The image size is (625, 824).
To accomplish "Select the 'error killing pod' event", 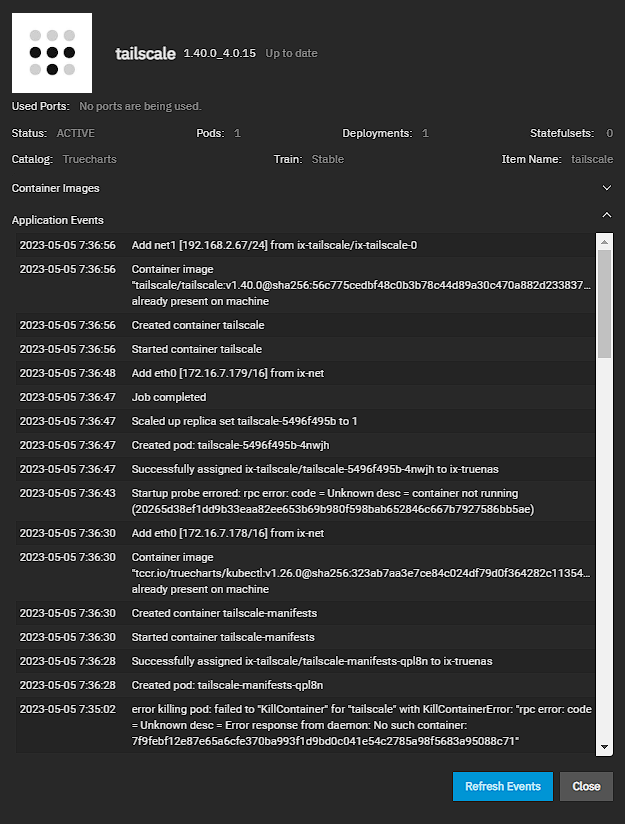I will pyautogui.click(x=305, y=725).
